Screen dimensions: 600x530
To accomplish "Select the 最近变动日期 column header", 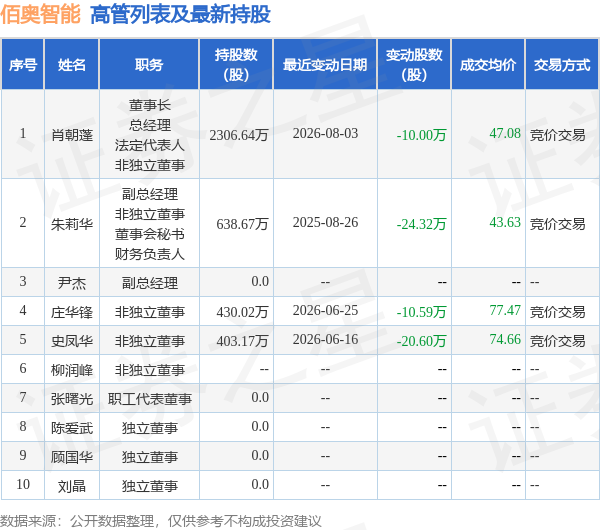I will pyautogui.click(x=325, y=65).
